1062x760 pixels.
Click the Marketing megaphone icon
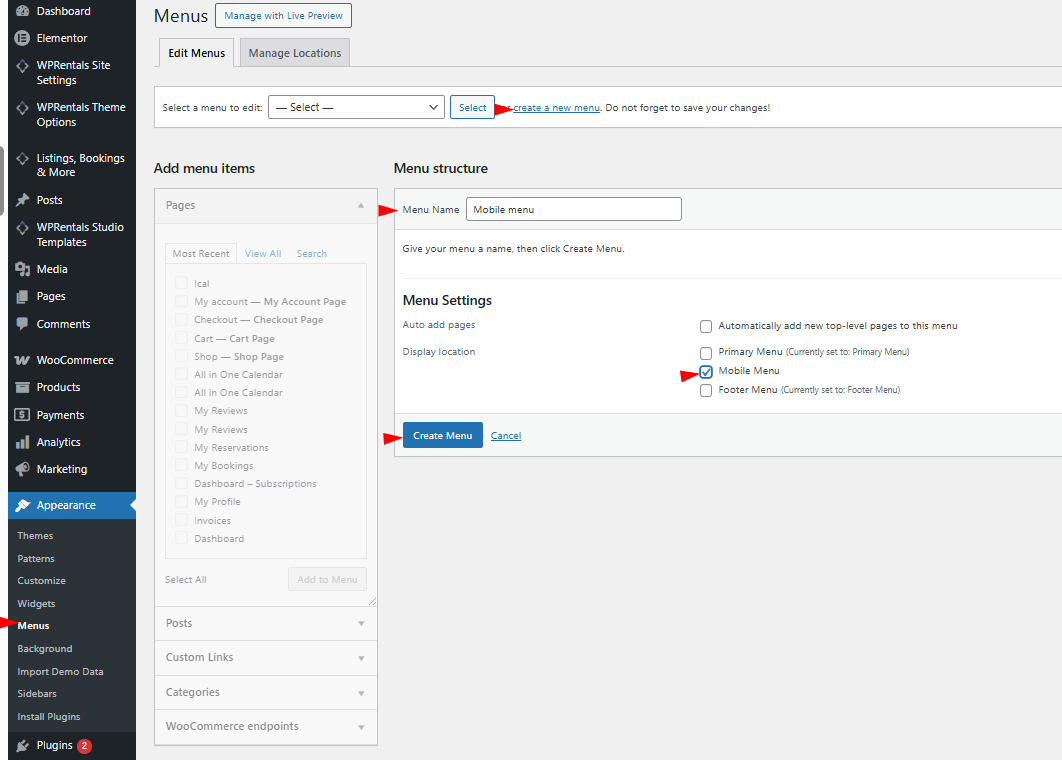(22, 469)
